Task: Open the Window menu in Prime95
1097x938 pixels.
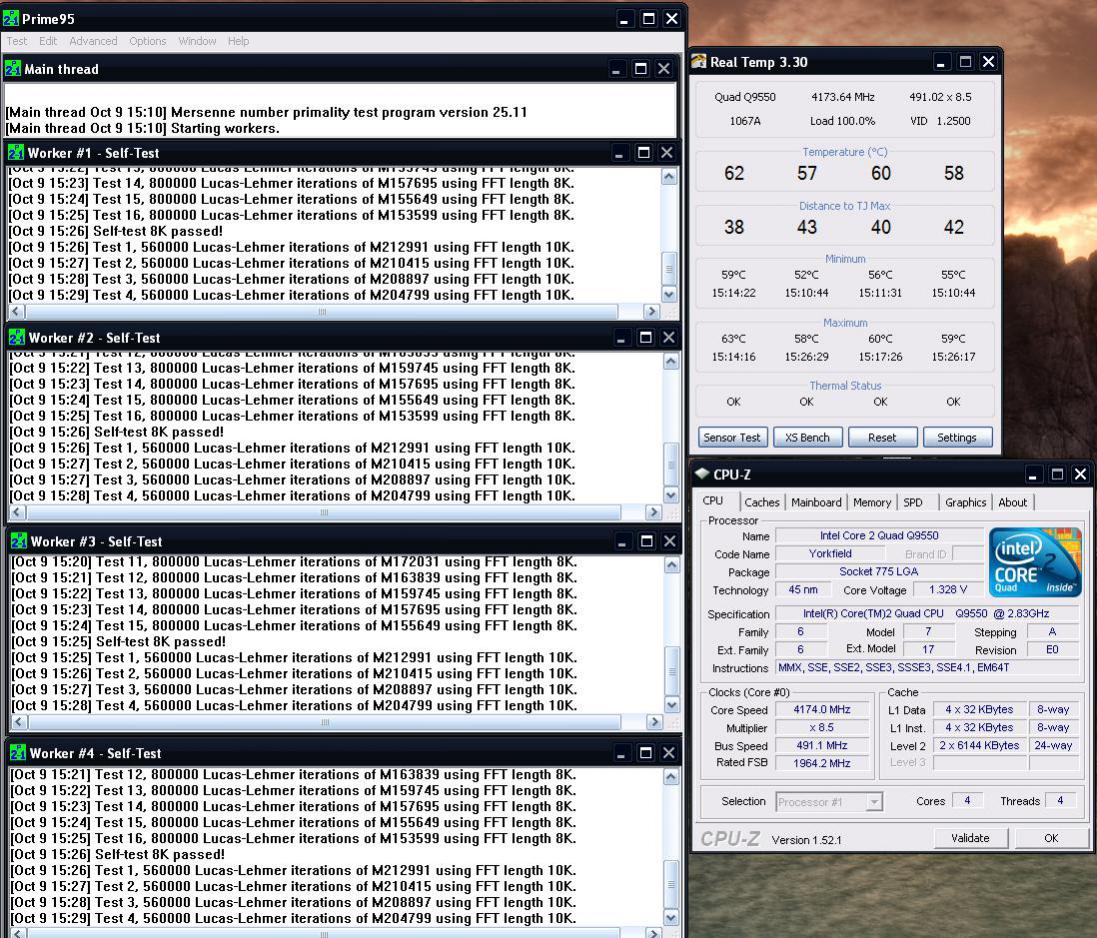Action: 197,41
